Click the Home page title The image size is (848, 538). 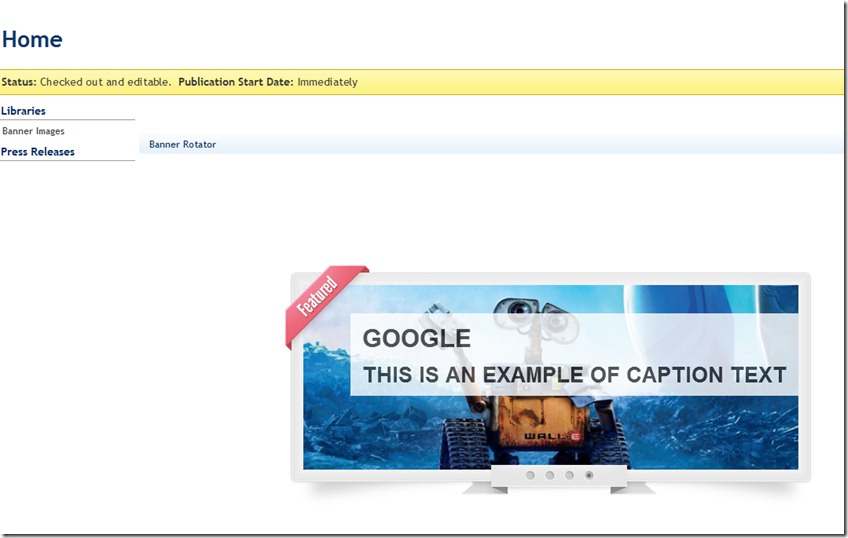32,39
